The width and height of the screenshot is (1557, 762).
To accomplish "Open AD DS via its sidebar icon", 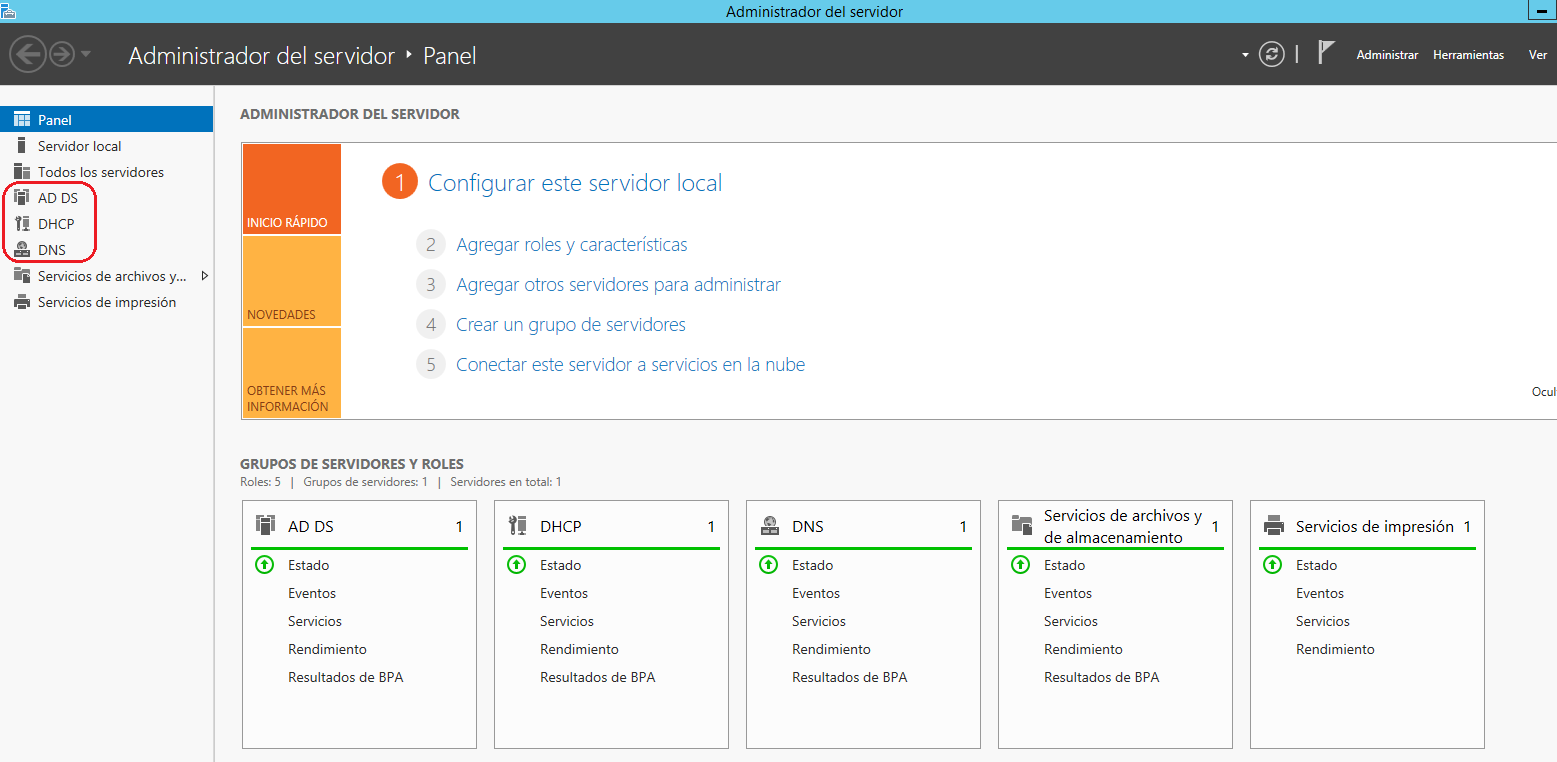I will click(x=22, y=198).
